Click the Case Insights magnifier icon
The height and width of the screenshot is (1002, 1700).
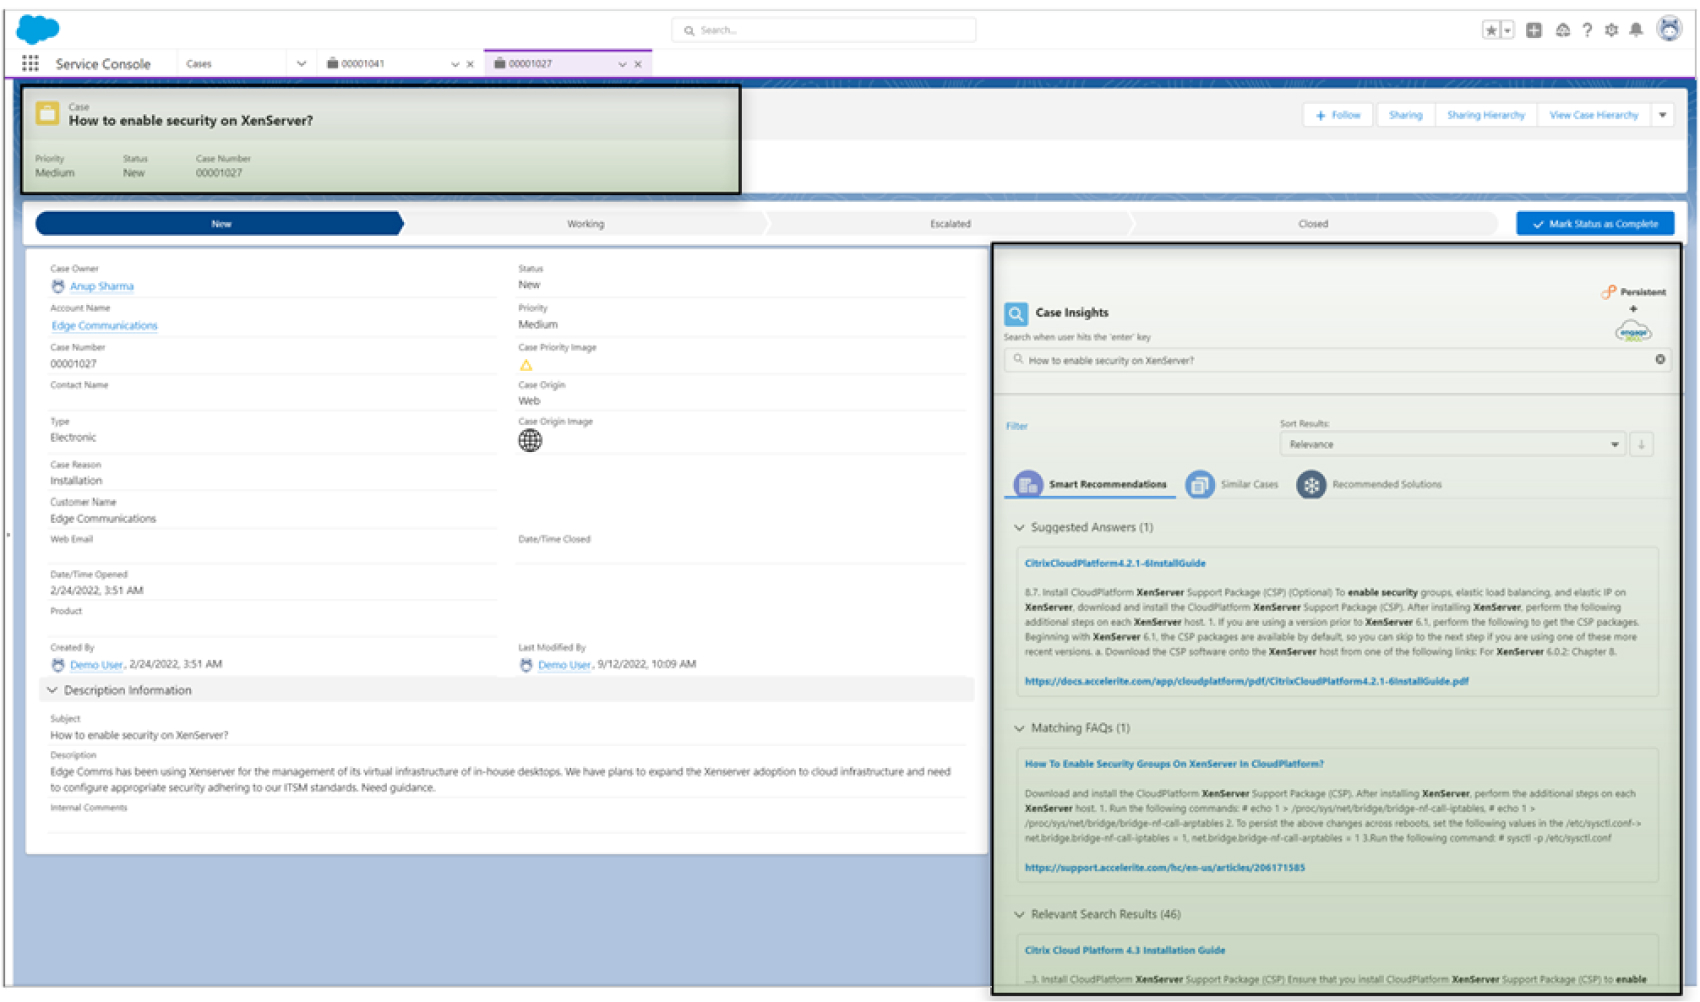1016,313
